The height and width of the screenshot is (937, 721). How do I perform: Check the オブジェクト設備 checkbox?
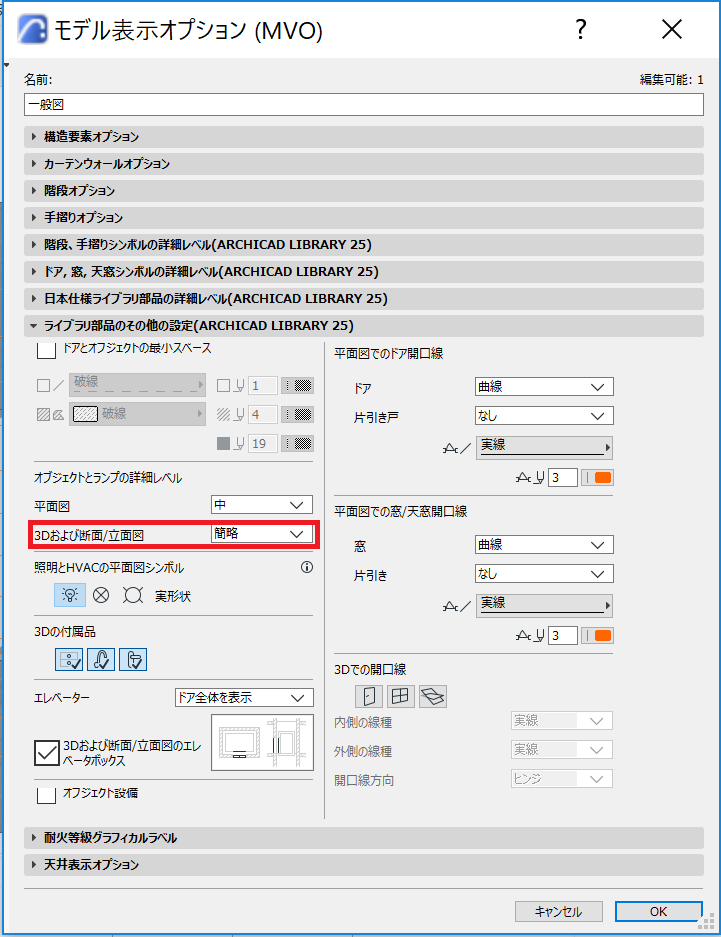click(46, 794)
